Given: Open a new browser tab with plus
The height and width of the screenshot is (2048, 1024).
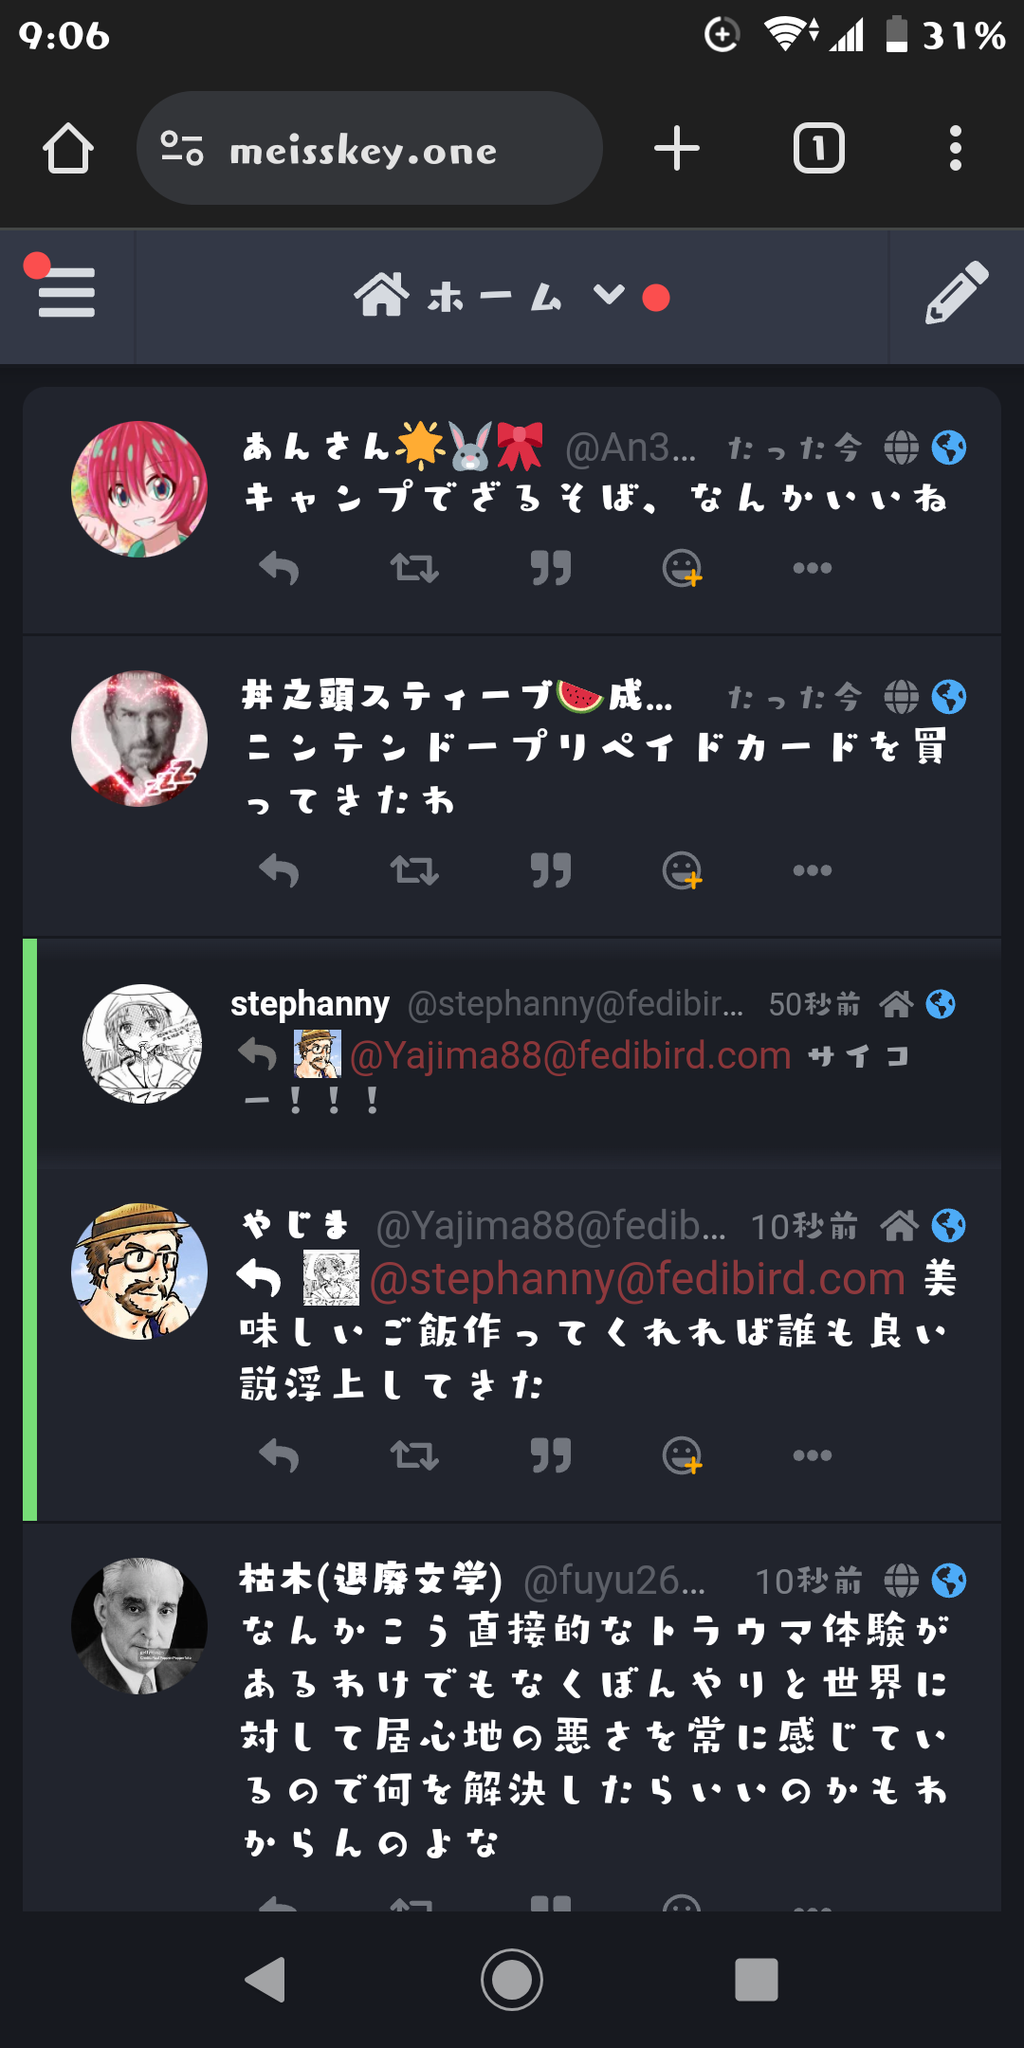Looking at the screenshot, I should (677, 149).
